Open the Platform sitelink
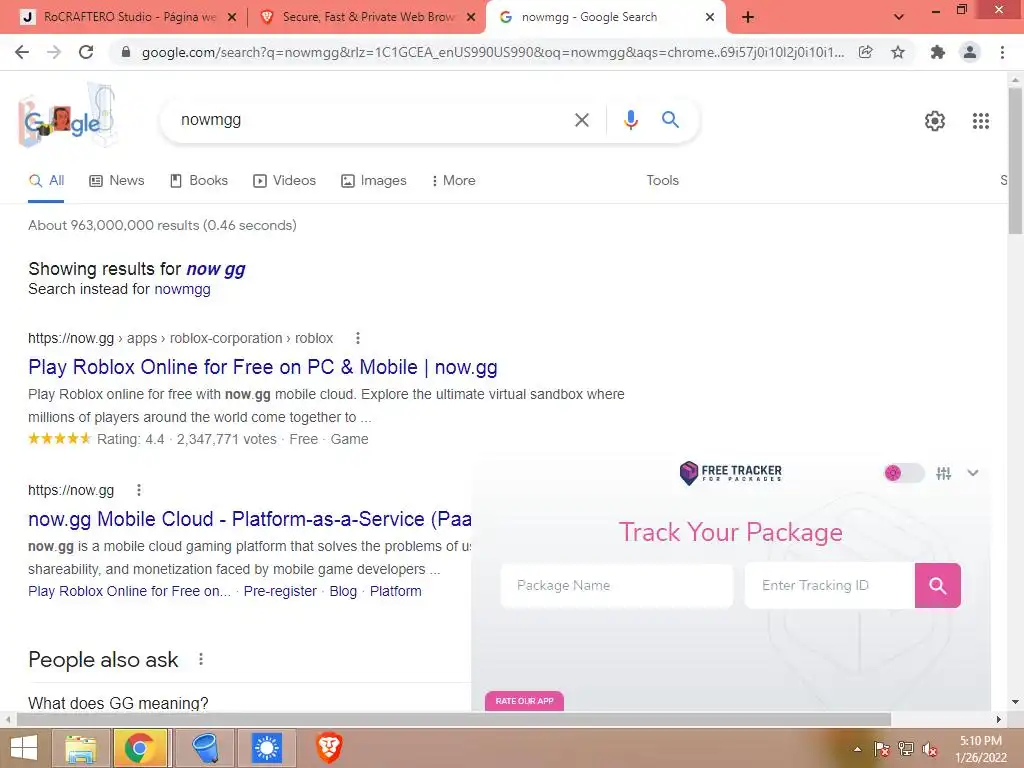This screenshot has width=1024, height=768. pos(395,591)
